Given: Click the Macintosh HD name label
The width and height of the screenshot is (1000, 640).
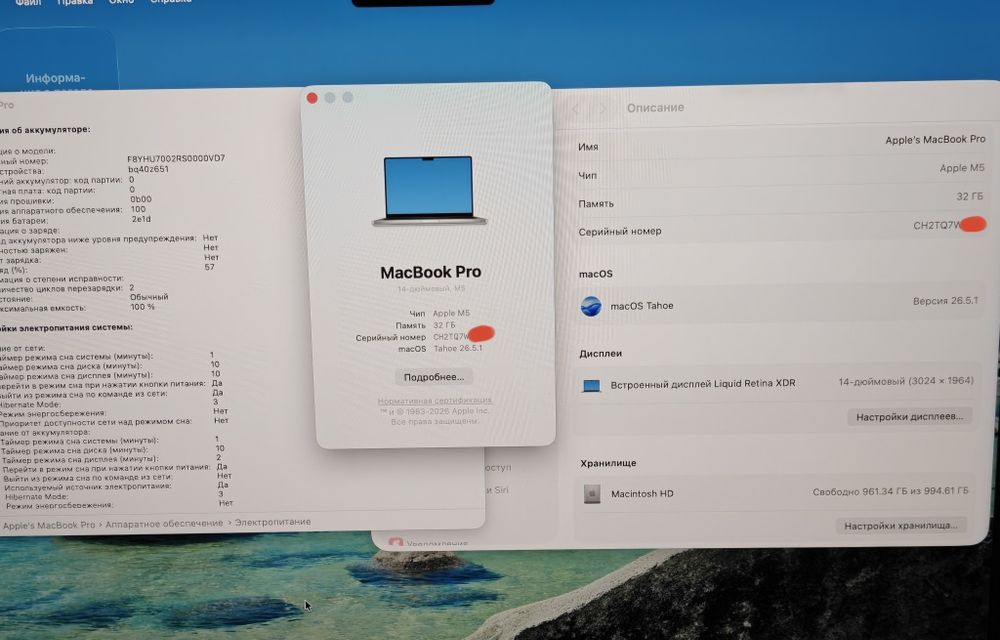Looking at the screenshot, I should (642, 494).
